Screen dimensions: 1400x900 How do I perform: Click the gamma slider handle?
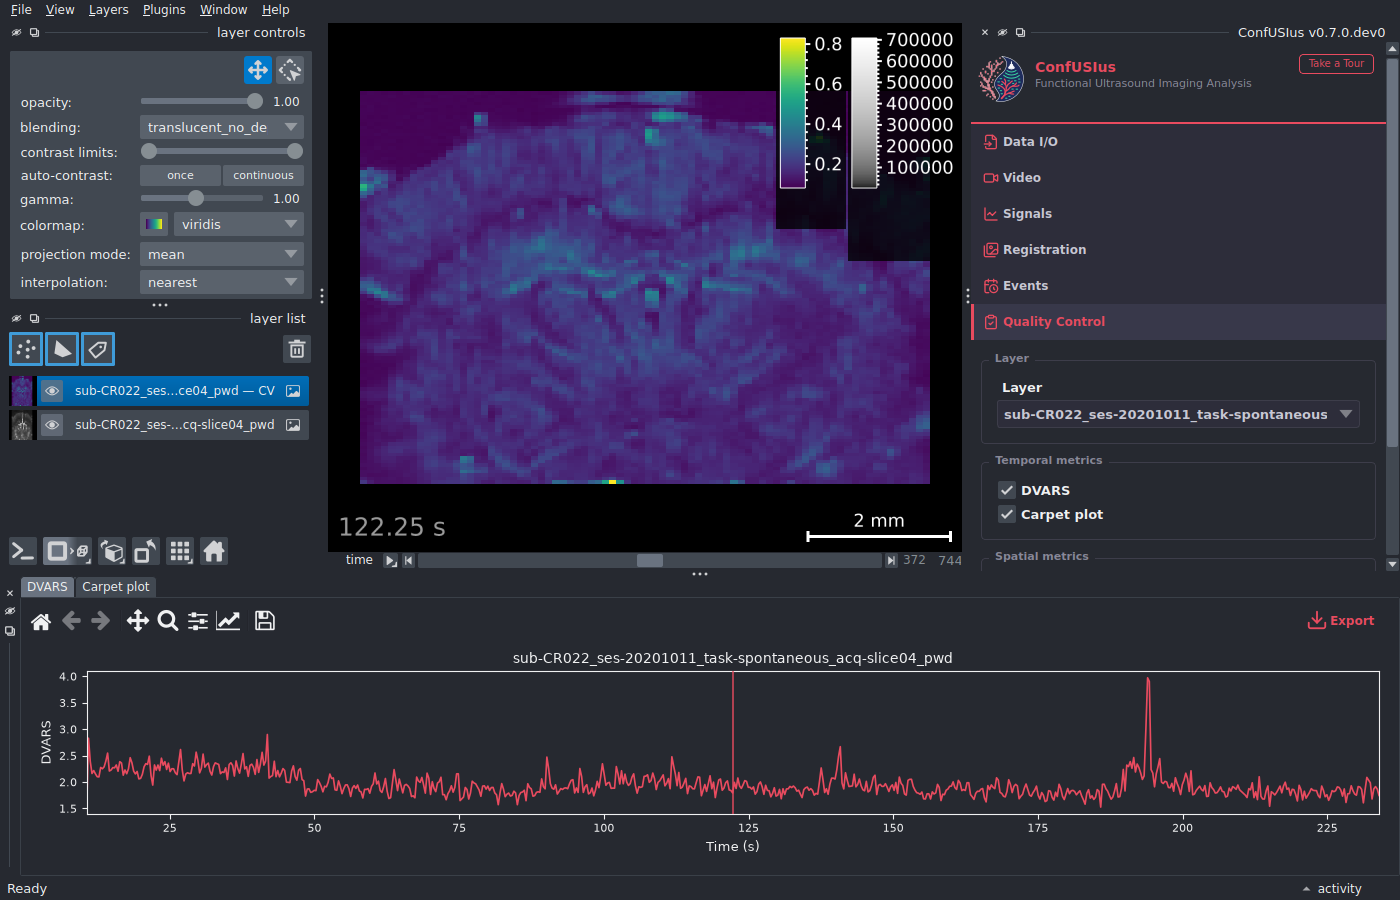point(196,198)
